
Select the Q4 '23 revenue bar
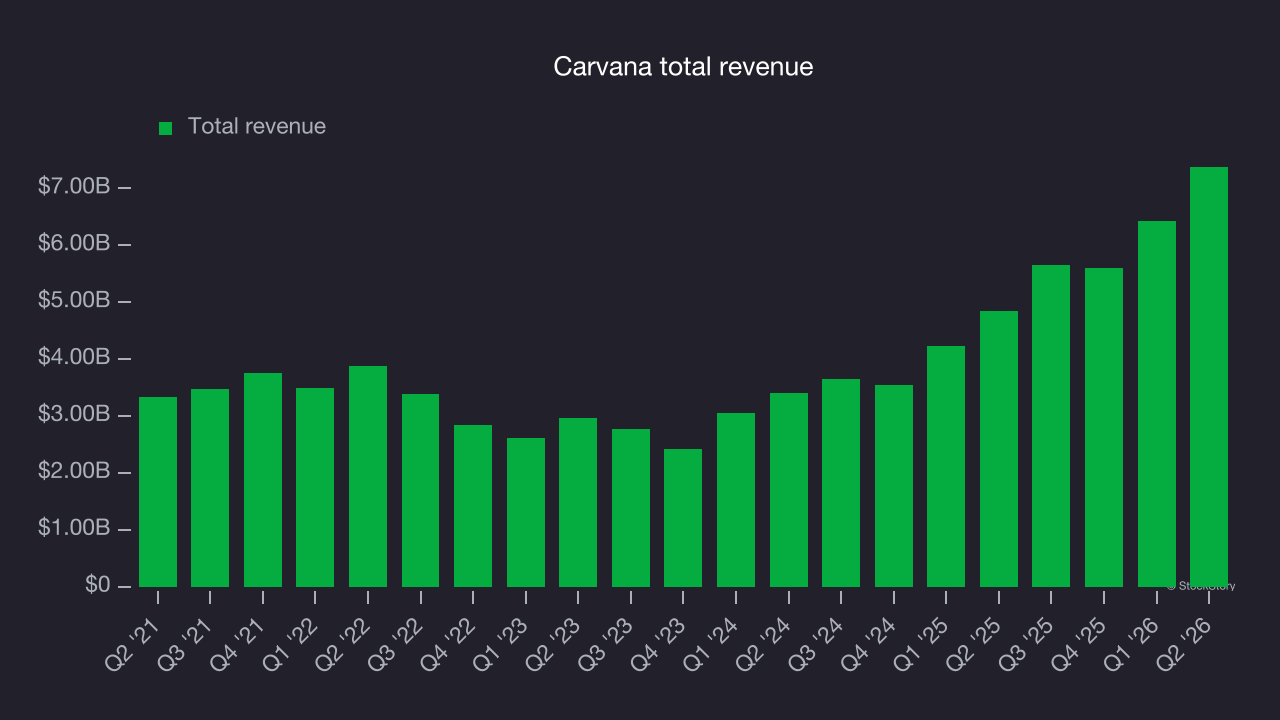point(683,518)
